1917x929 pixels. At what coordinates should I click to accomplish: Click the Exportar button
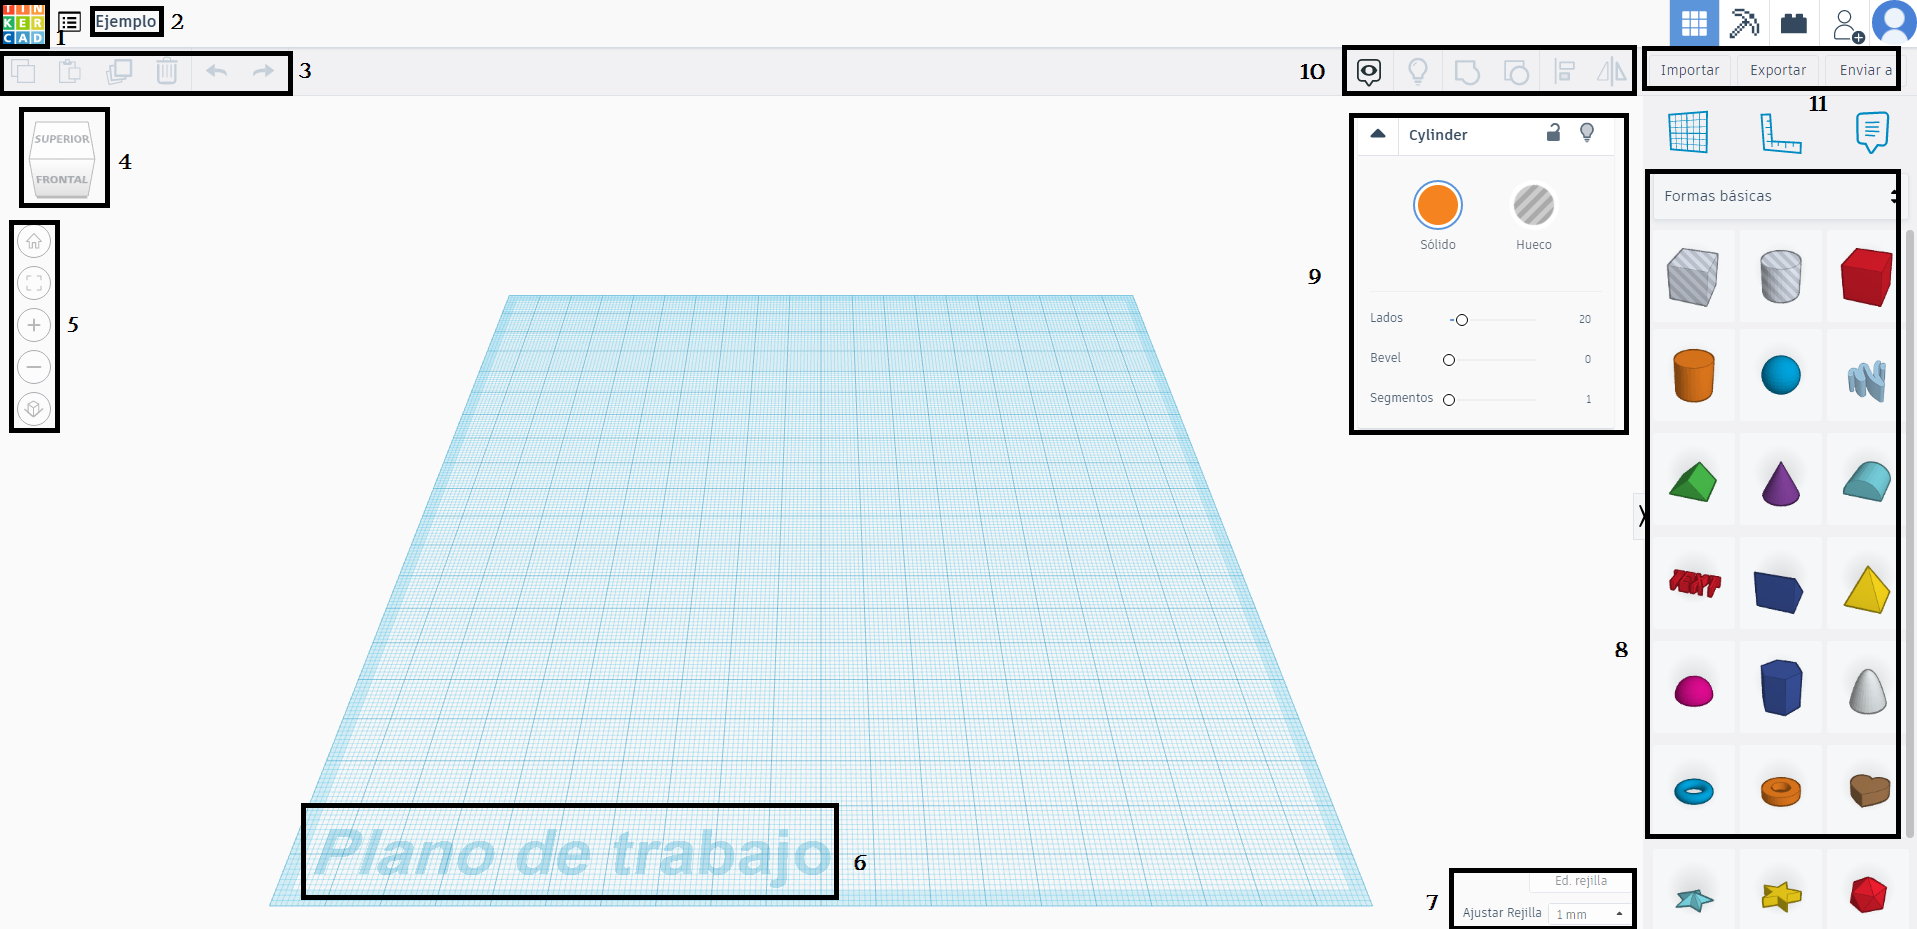1778,70
